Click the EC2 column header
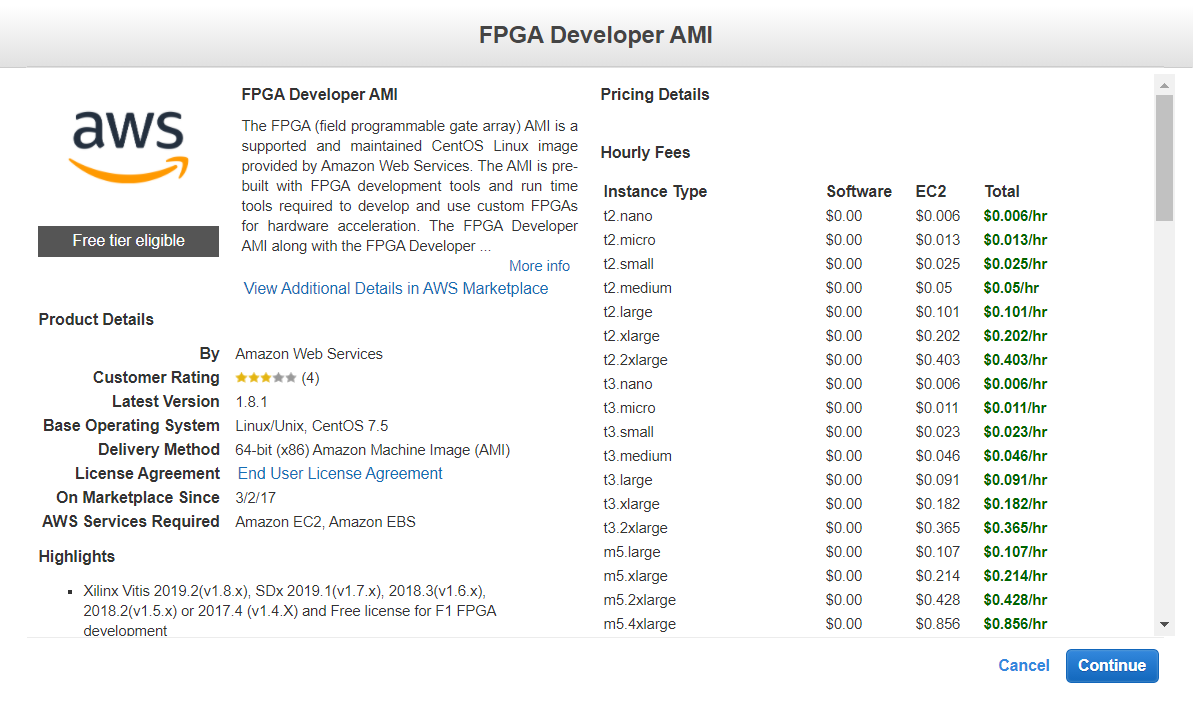Viewport: 1204px width, 705px height. click(930, 191)
